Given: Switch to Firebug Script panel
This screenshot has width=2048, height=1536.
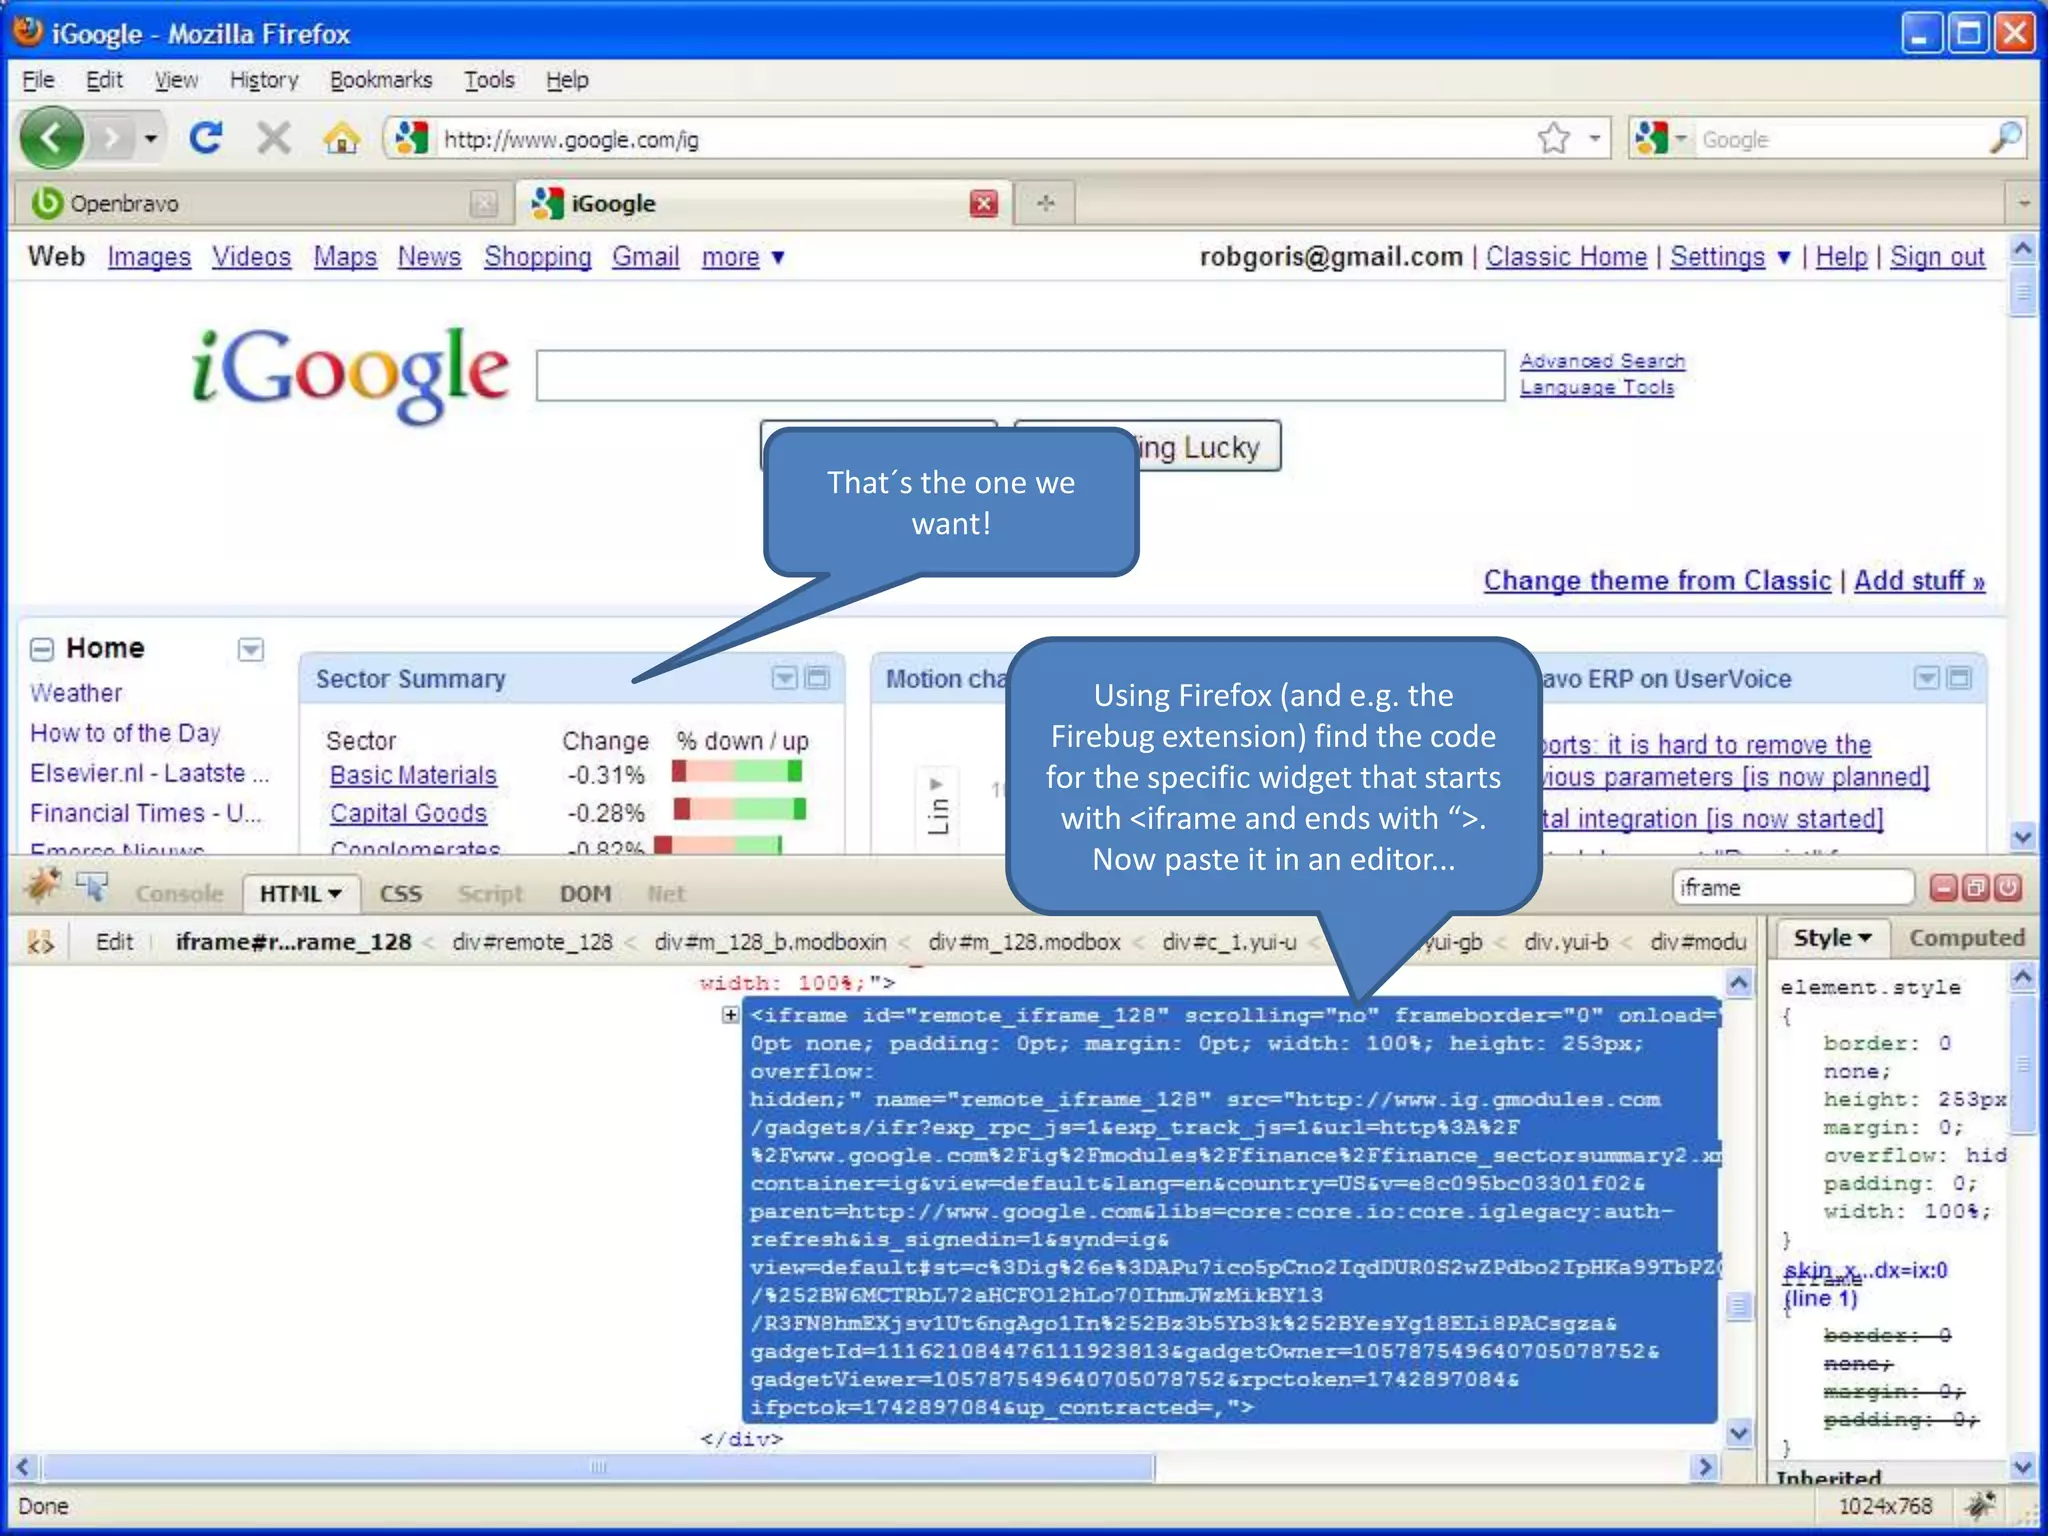Looking at the screenshot, I should pos(490,894).
